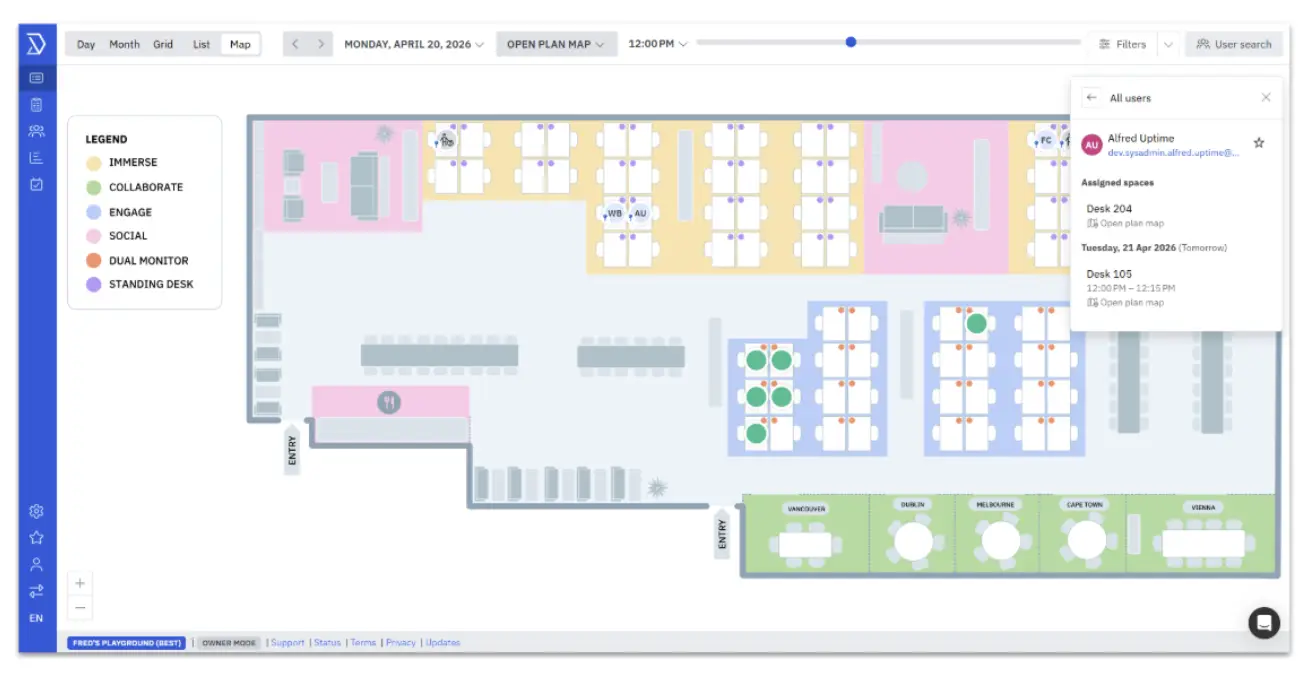
Task: Select the WB desk marker on map
Action: (615, 213)
